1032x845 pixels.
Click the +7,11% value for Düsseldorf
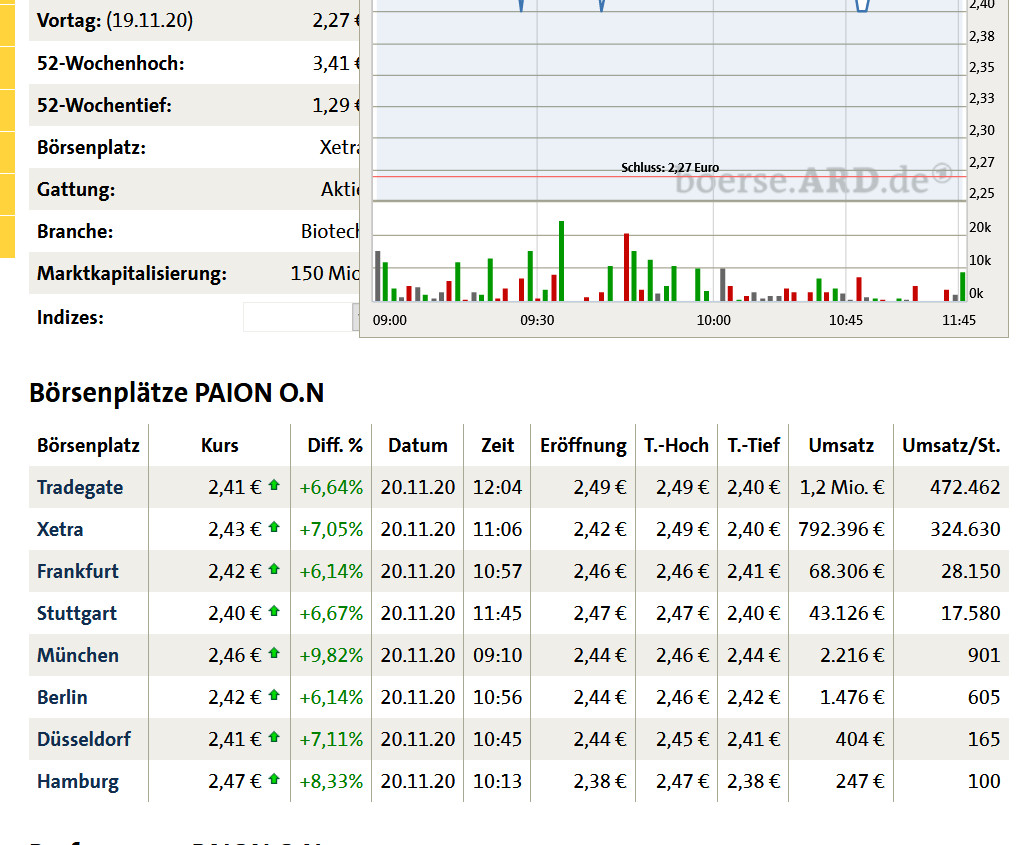click(x=331, y=740)
